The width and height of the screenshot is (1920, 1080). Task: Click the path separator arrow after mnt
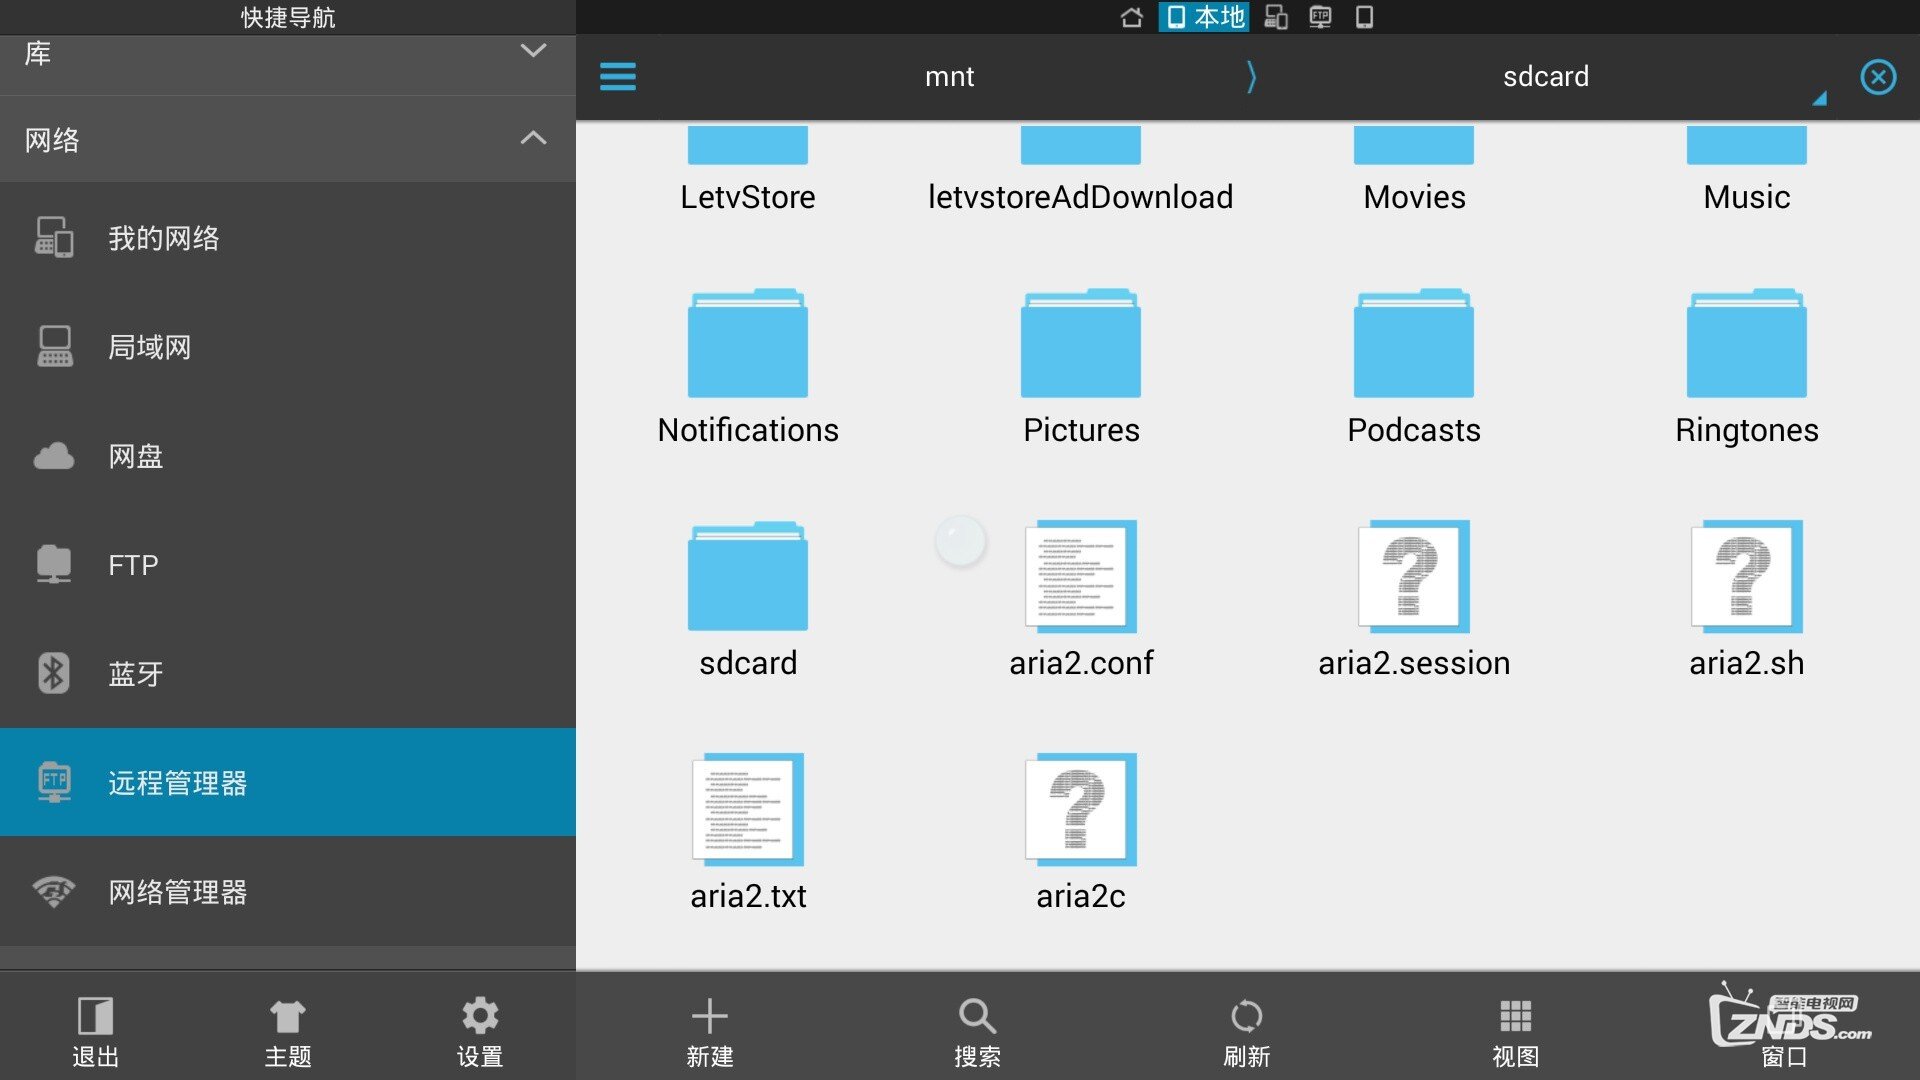(x=1251, y=77)
